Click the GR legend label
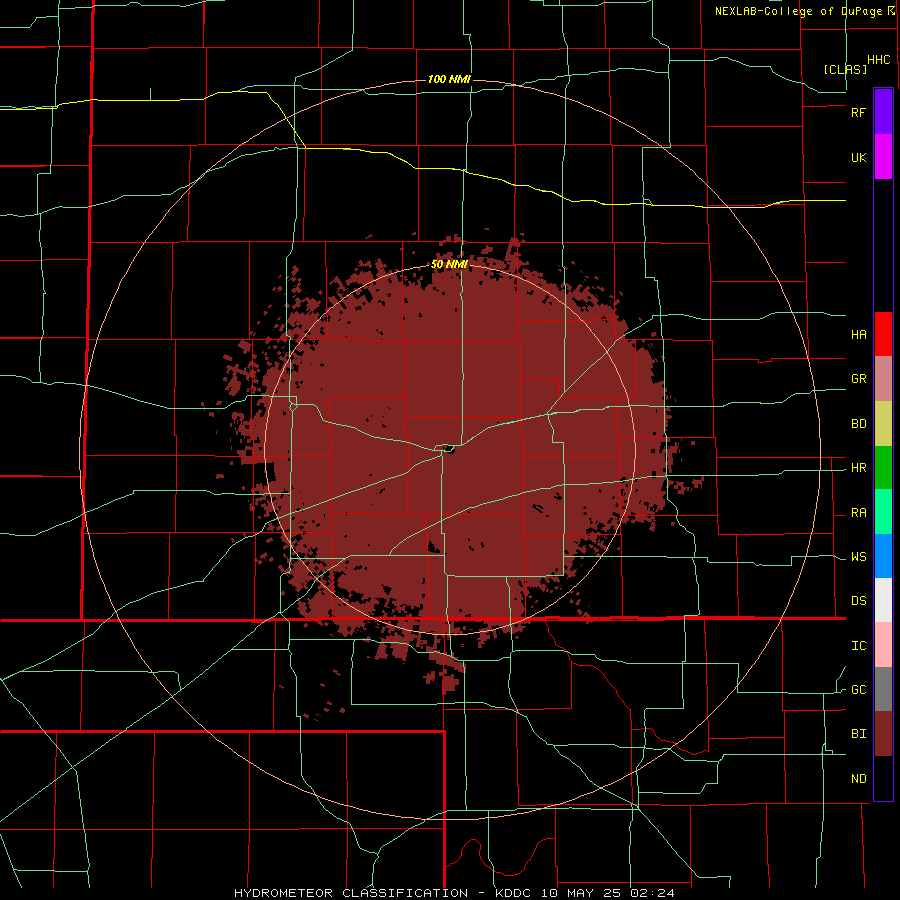 tap(858, 379)
